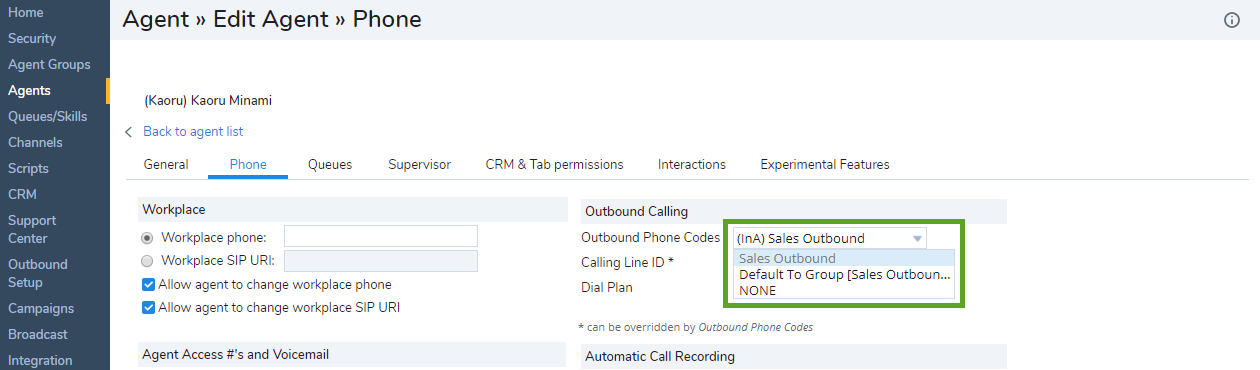Choose NONE from the dropdown list

coord(843,290)
